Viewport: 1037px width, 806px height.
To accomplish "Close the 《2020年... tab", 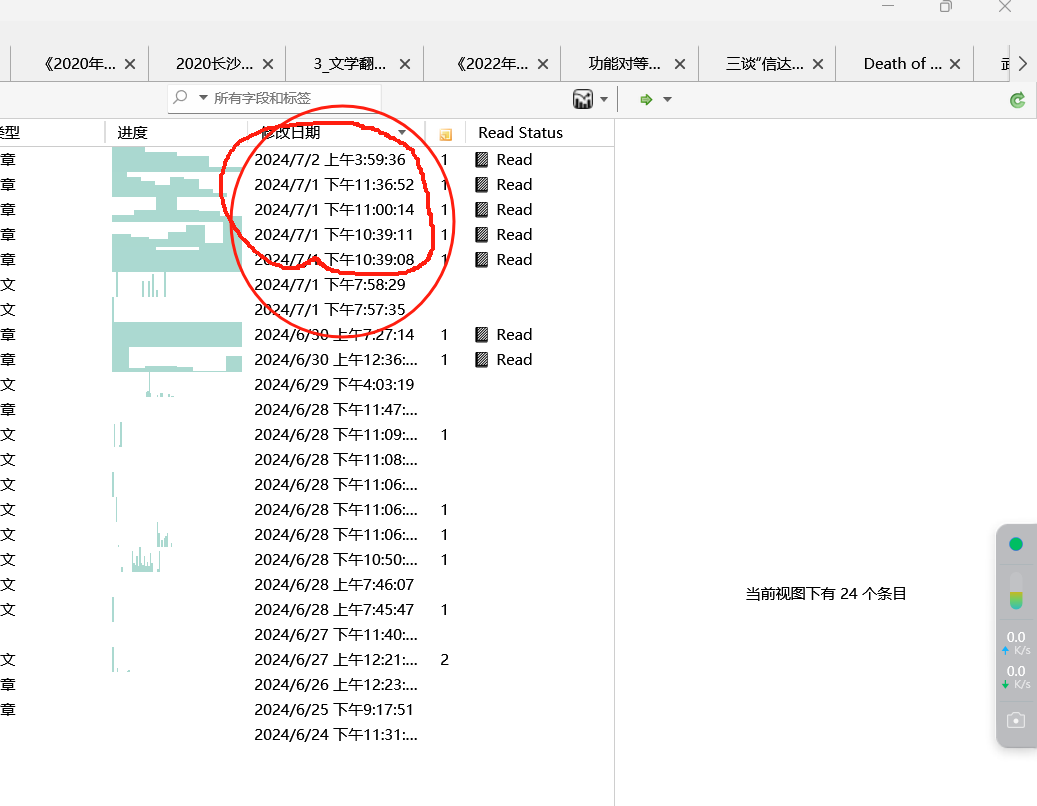I will [130, 64].
